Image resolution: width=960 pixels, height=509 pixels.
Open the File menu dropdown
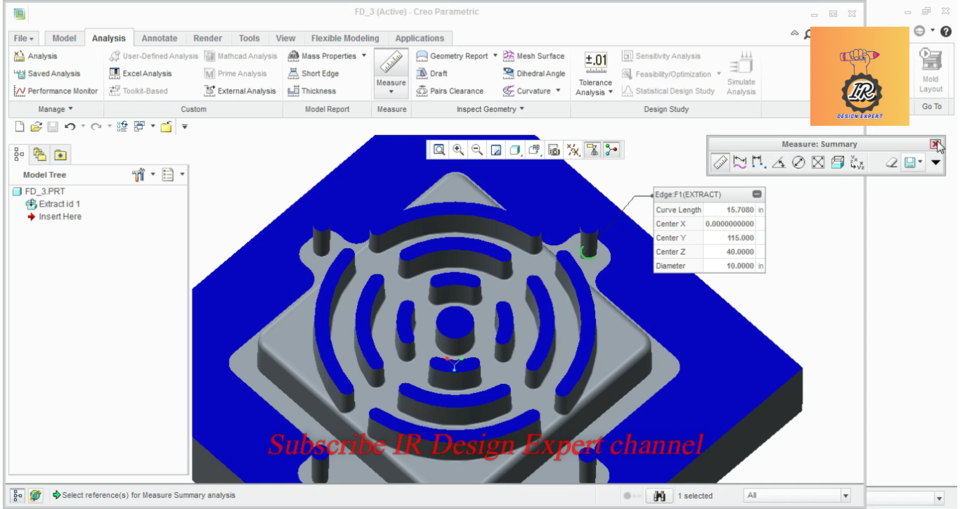coord(23,38)
